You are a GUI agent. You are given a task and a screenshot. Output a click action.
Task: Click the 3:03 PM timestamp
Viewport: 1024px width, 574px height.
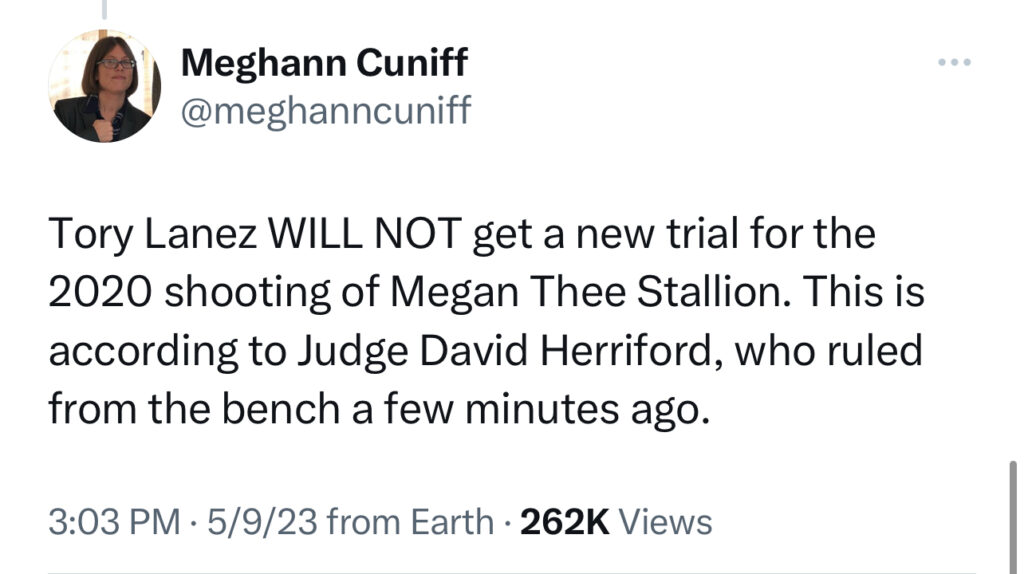(x=114, y=522)
